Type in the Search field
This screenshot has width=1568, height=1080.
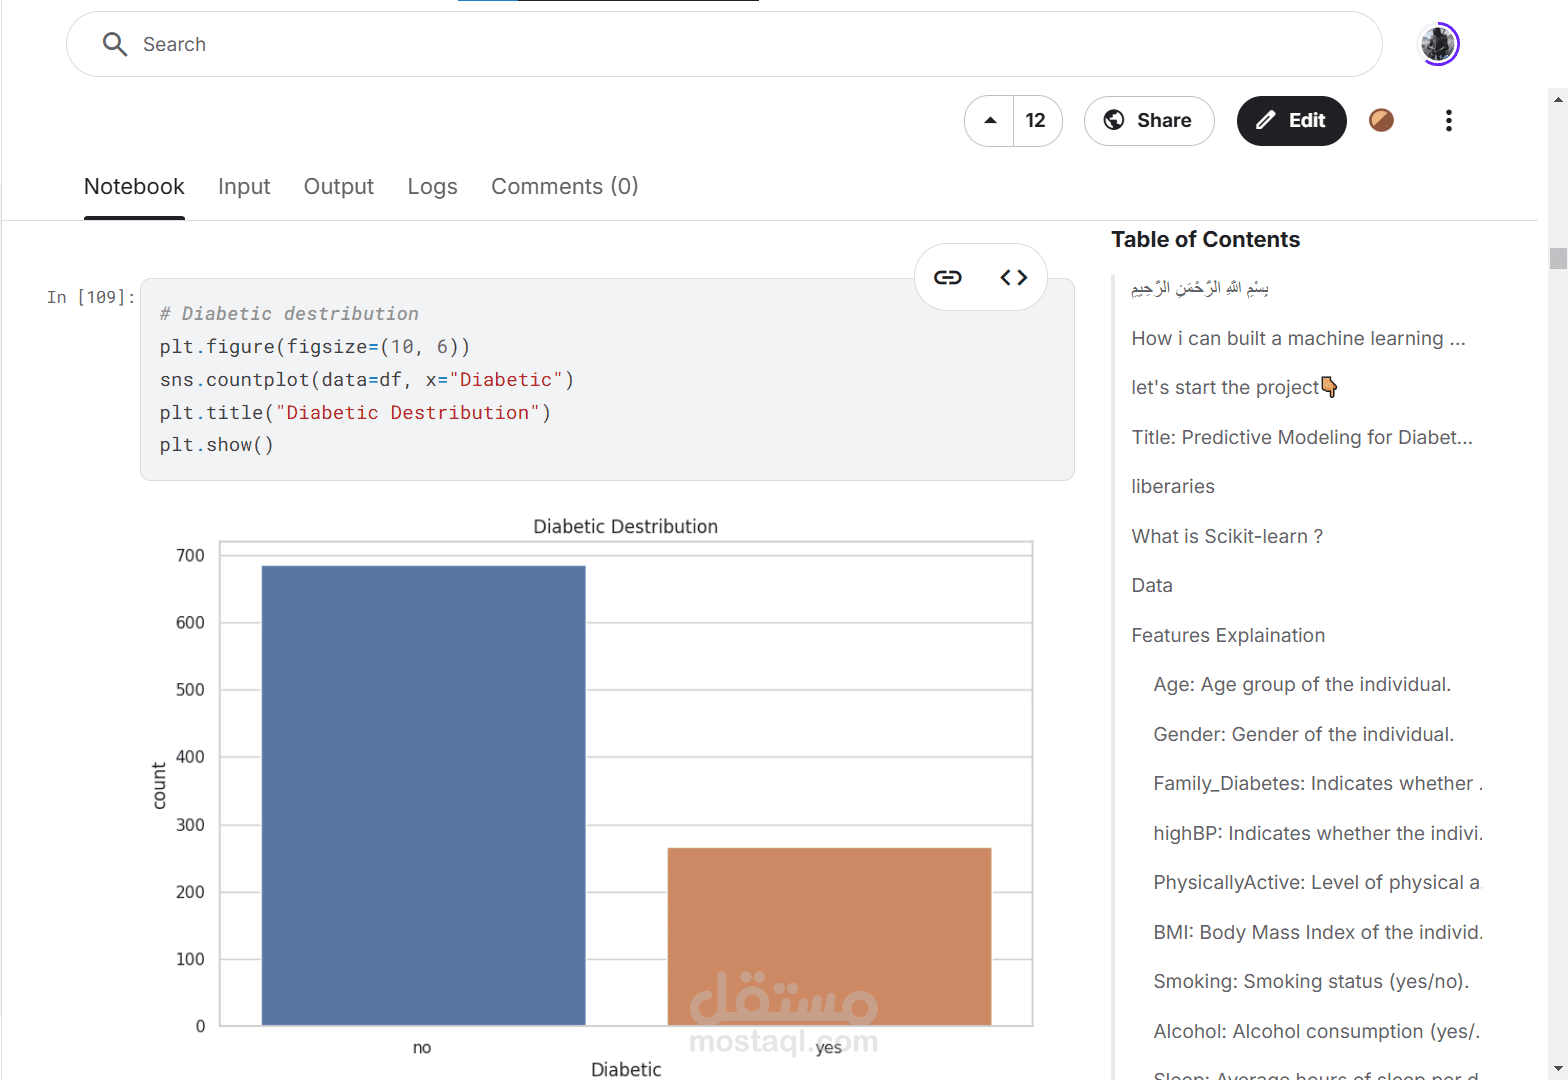pyautogui.click(x=700, y=44)
